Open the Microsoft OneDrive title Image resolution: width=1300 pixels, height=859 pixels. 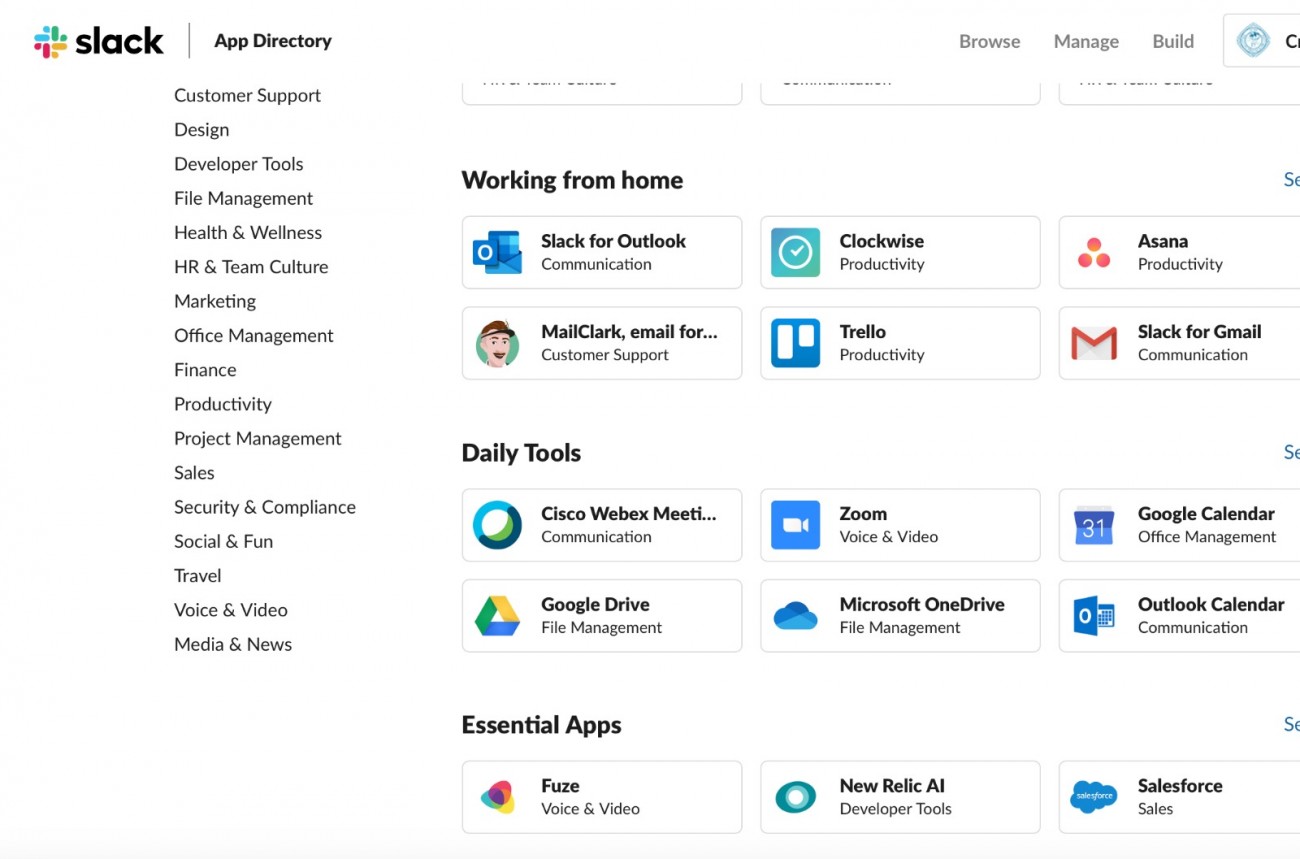coord(922,604)
